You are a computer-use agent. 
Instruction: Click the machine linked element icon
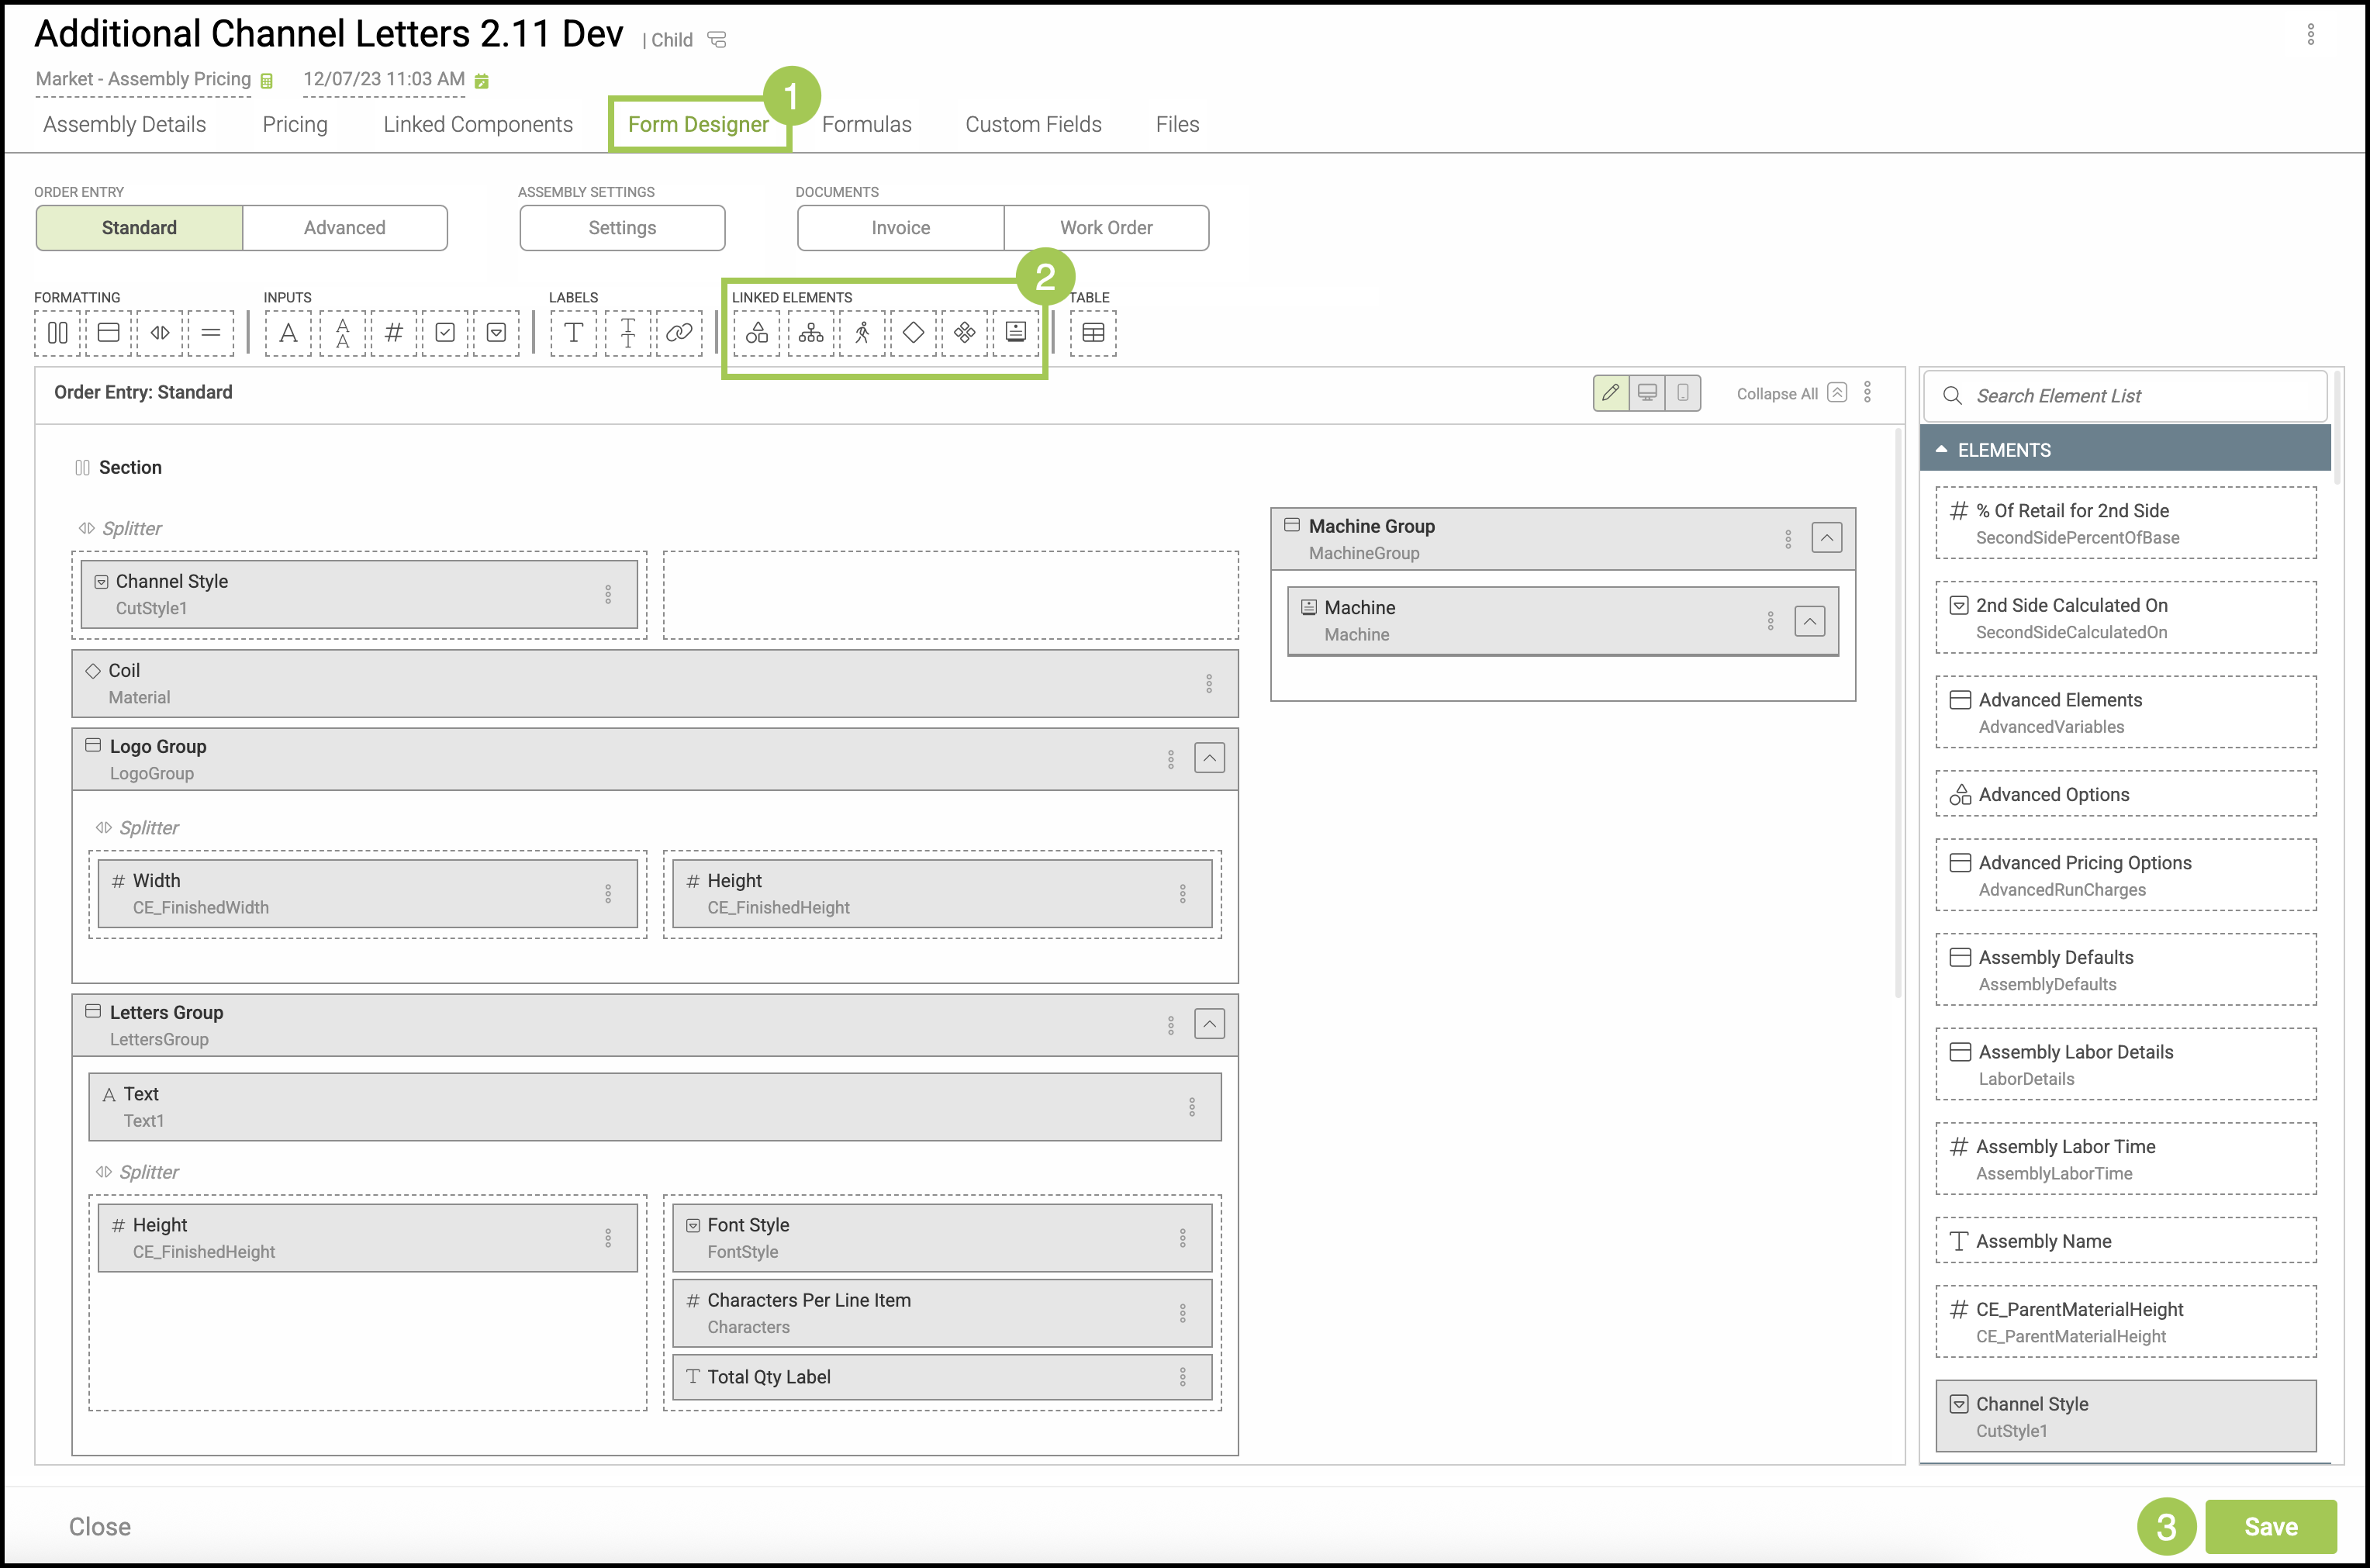[1015, 333]
